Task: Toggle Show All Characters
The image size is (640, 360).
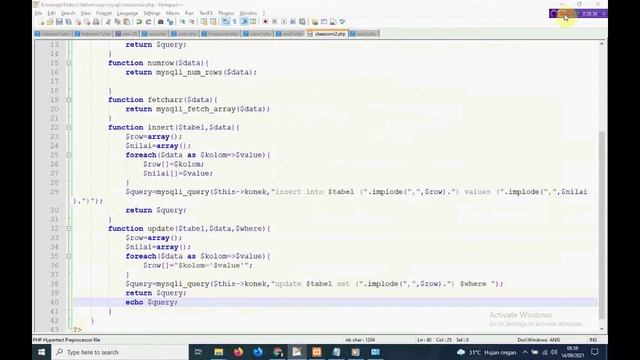Action: click(x=235, y=22)
